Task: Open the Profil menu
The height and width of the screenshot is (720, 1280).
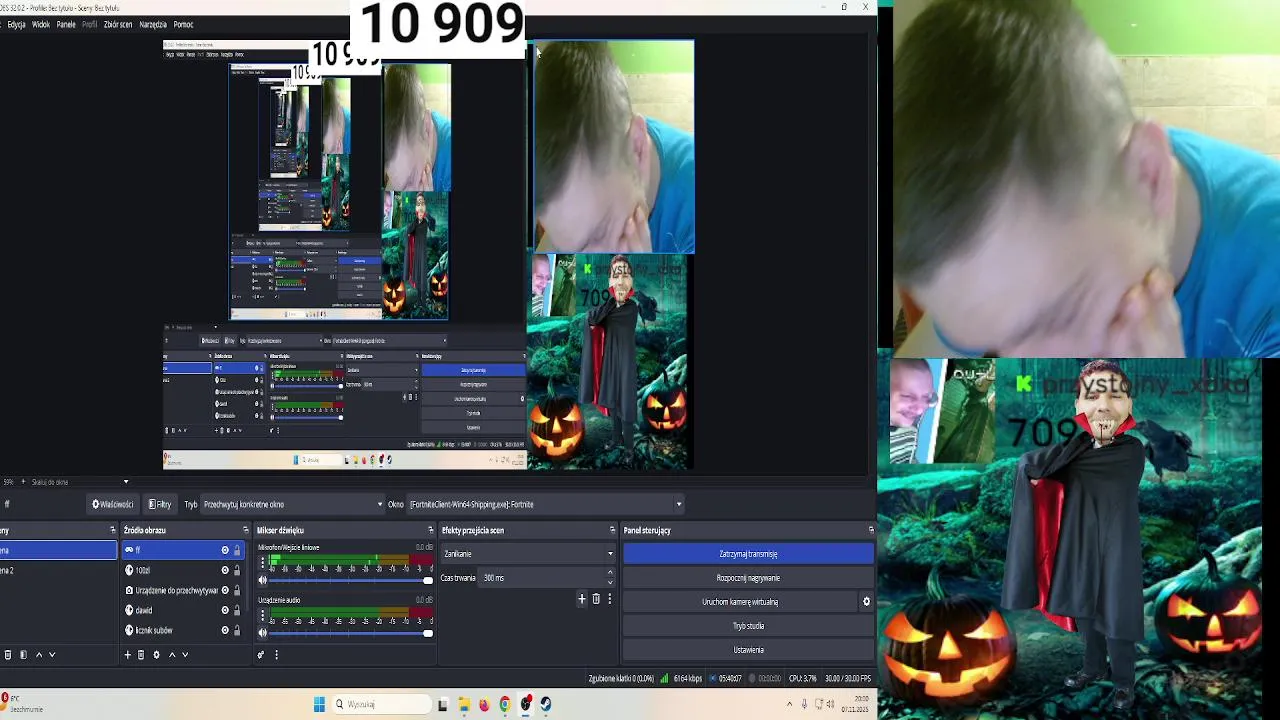Action: click(89, 24)
